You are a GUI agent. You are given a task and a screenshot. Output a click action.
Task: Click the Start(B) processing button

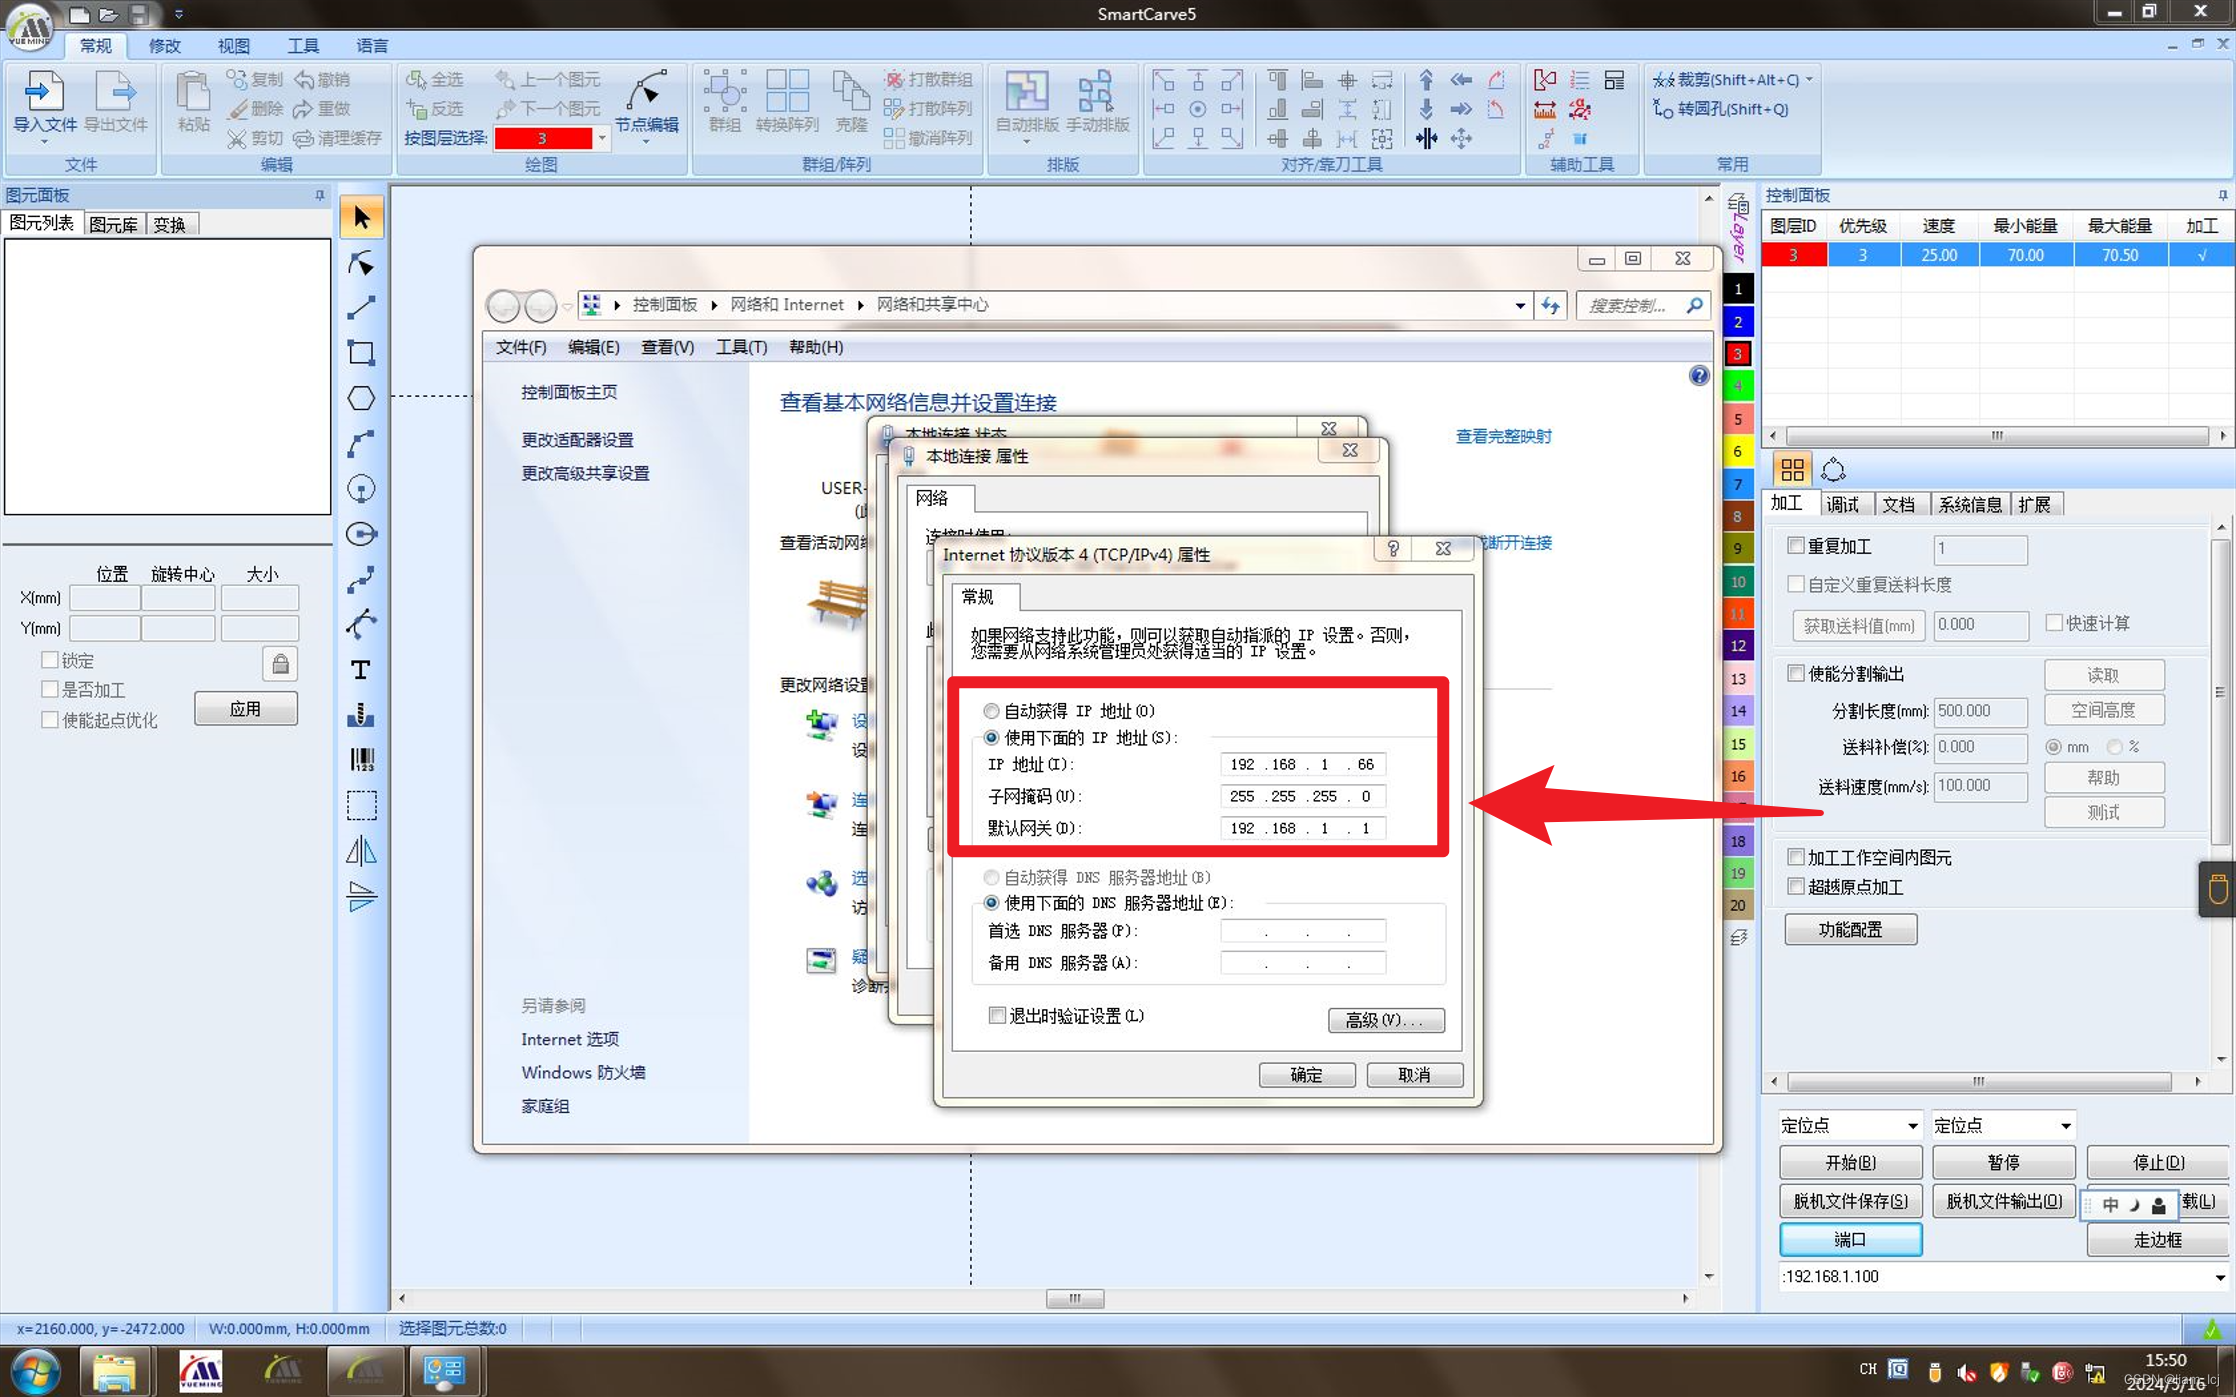tap(1850, 1162)
